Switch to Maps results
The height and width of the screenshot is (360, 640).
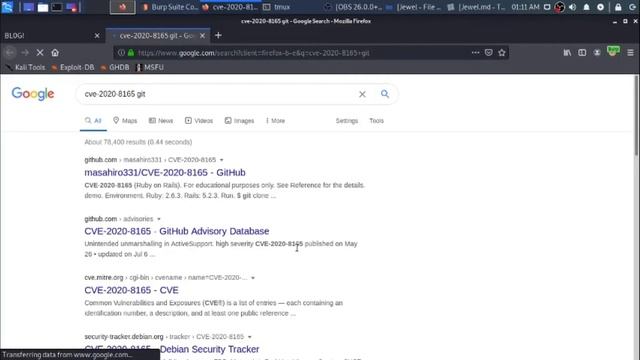click(x=125, y=121)
